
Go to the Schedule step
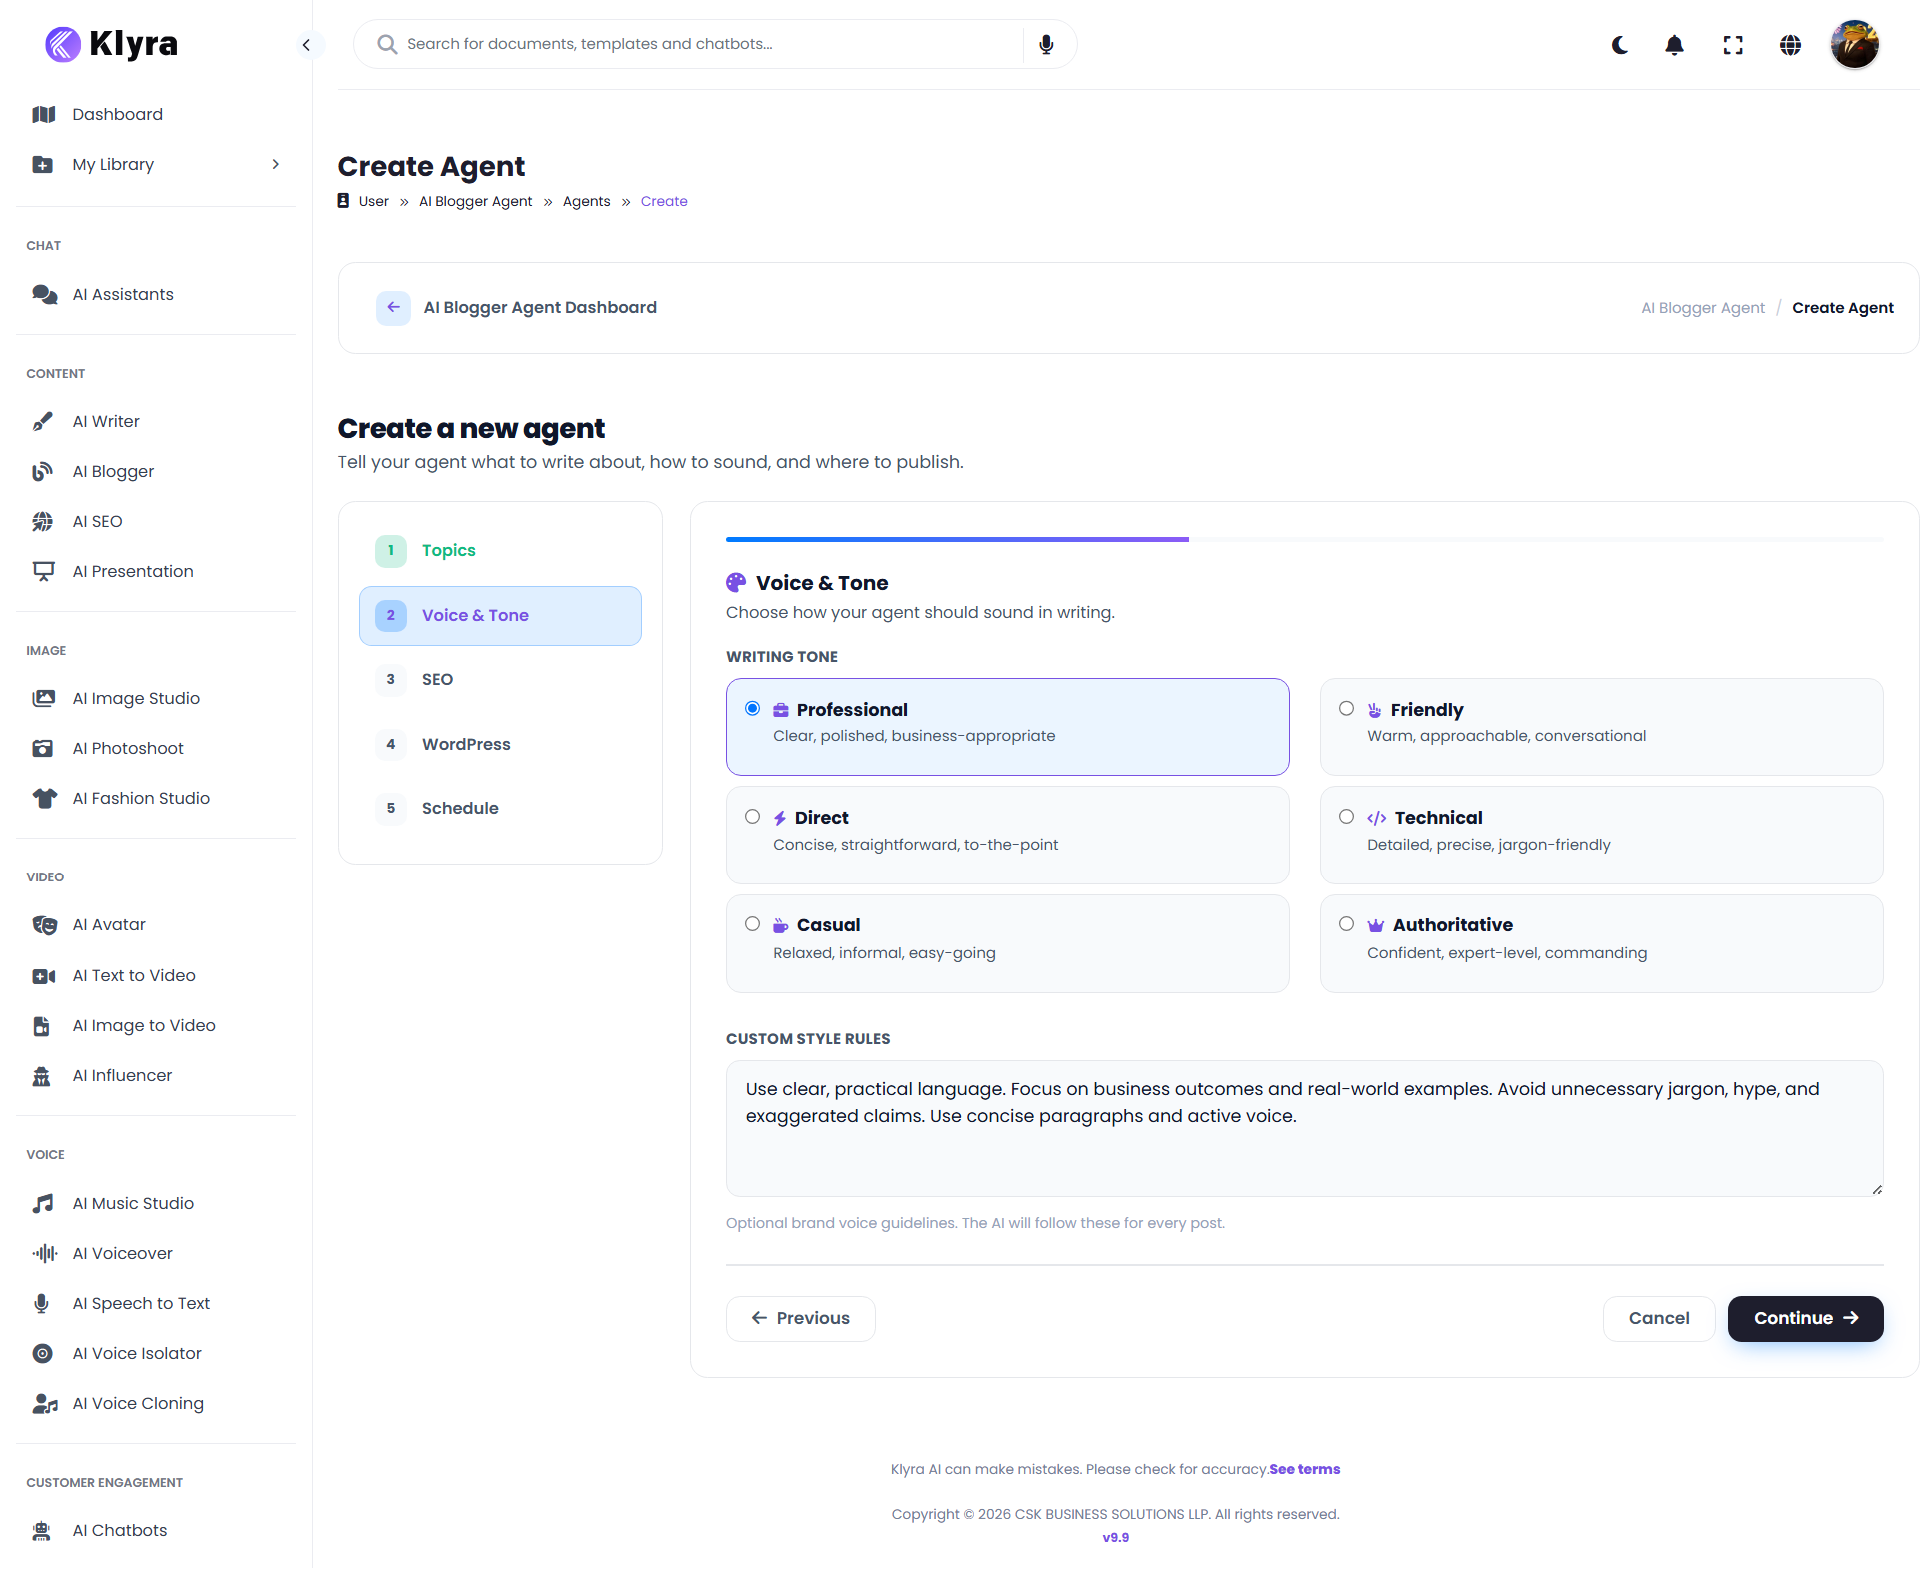[500, 808]
